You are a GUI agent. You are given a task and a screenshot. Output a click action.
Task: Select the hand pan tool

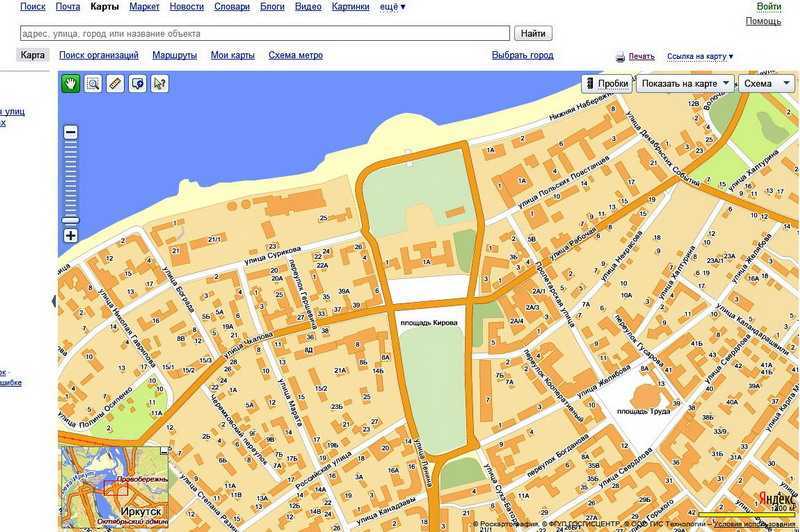pos(70,84)
